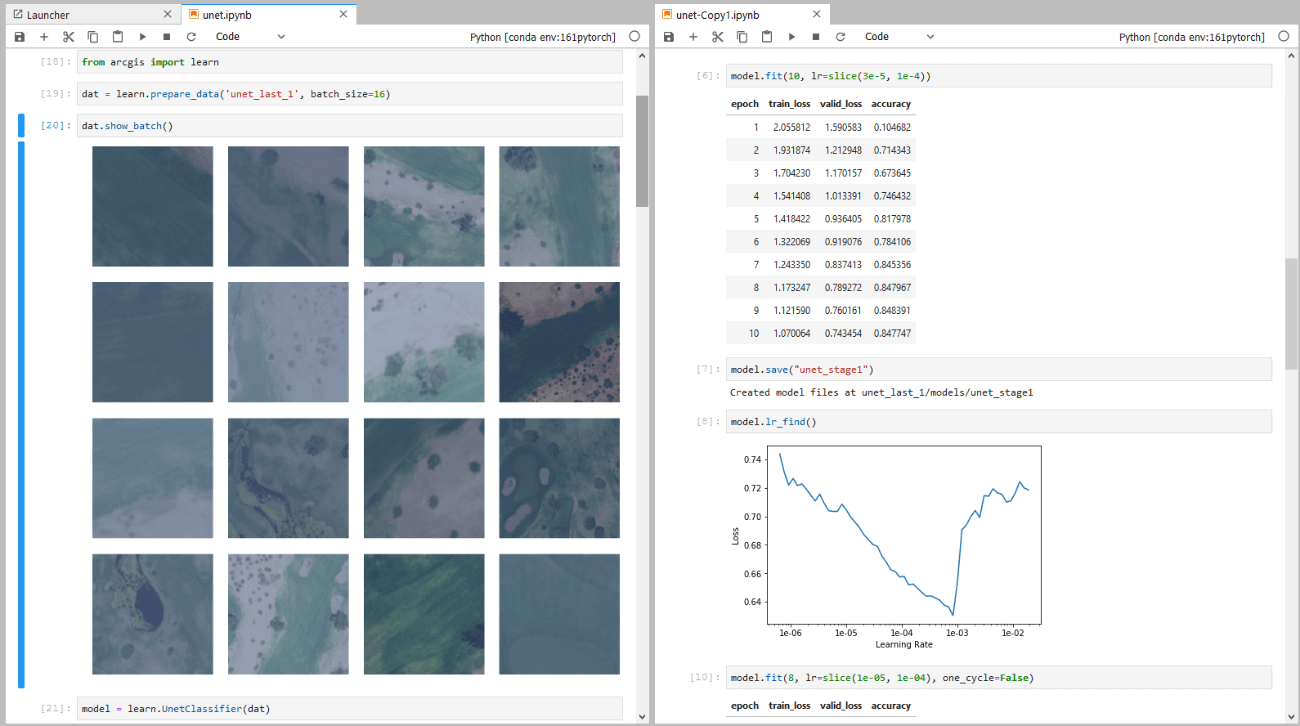
Task: Close the unet.ipynb tab
Action: [x=343, y=15]
